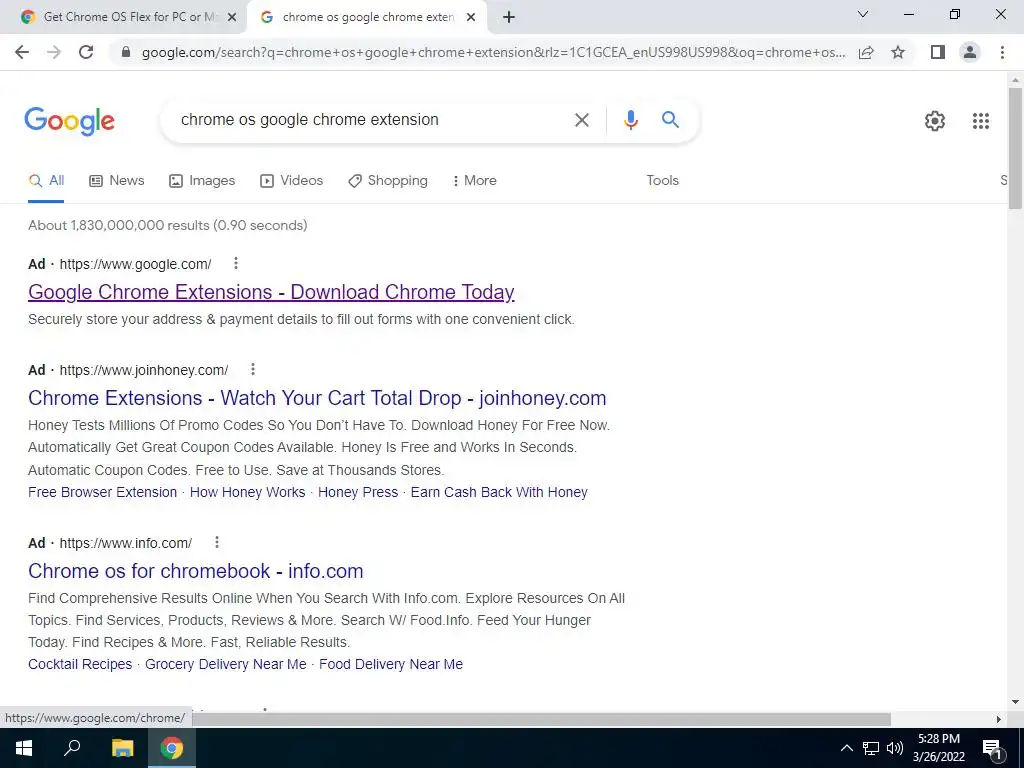Close the Get Chrome OS Flex tab
Screen dimensions: 1024x768
click(231, 17)
